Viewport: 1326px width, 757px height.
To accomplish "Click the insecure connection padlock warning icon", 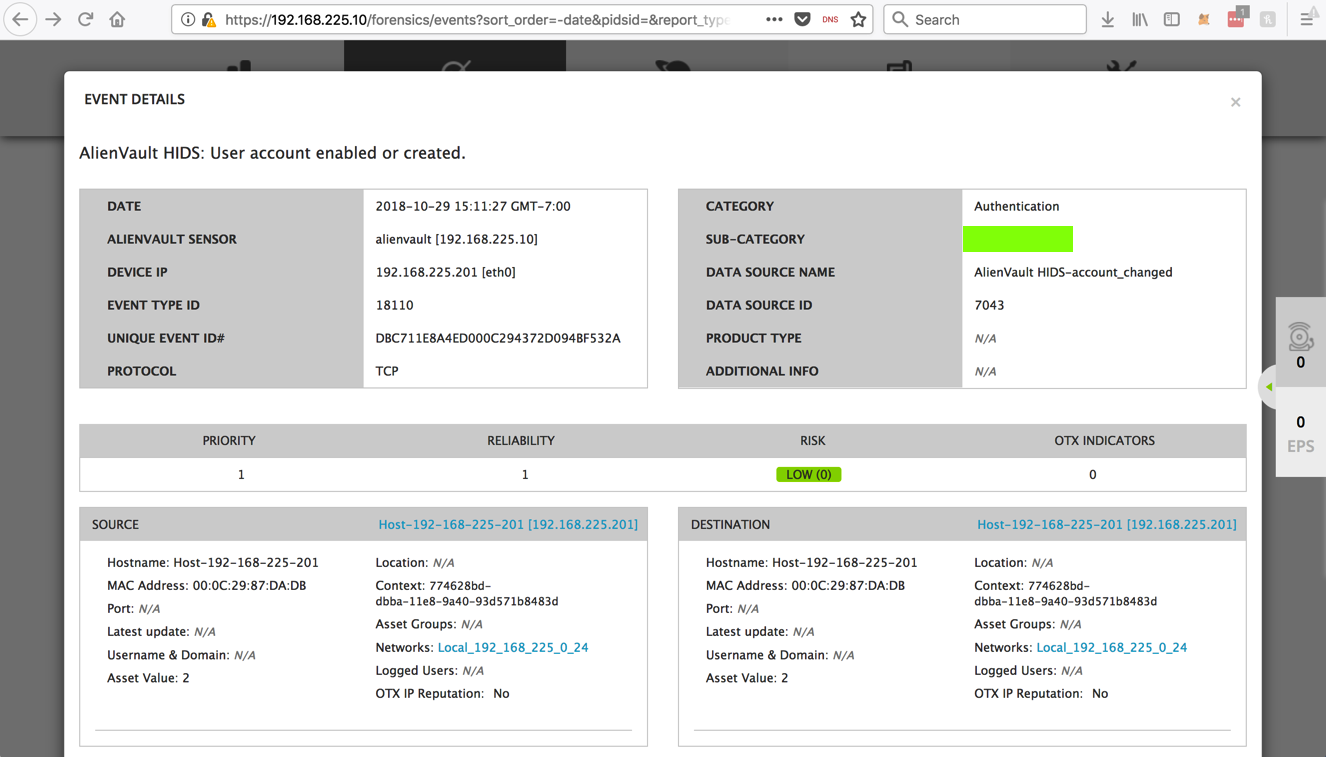I will 209,19.
